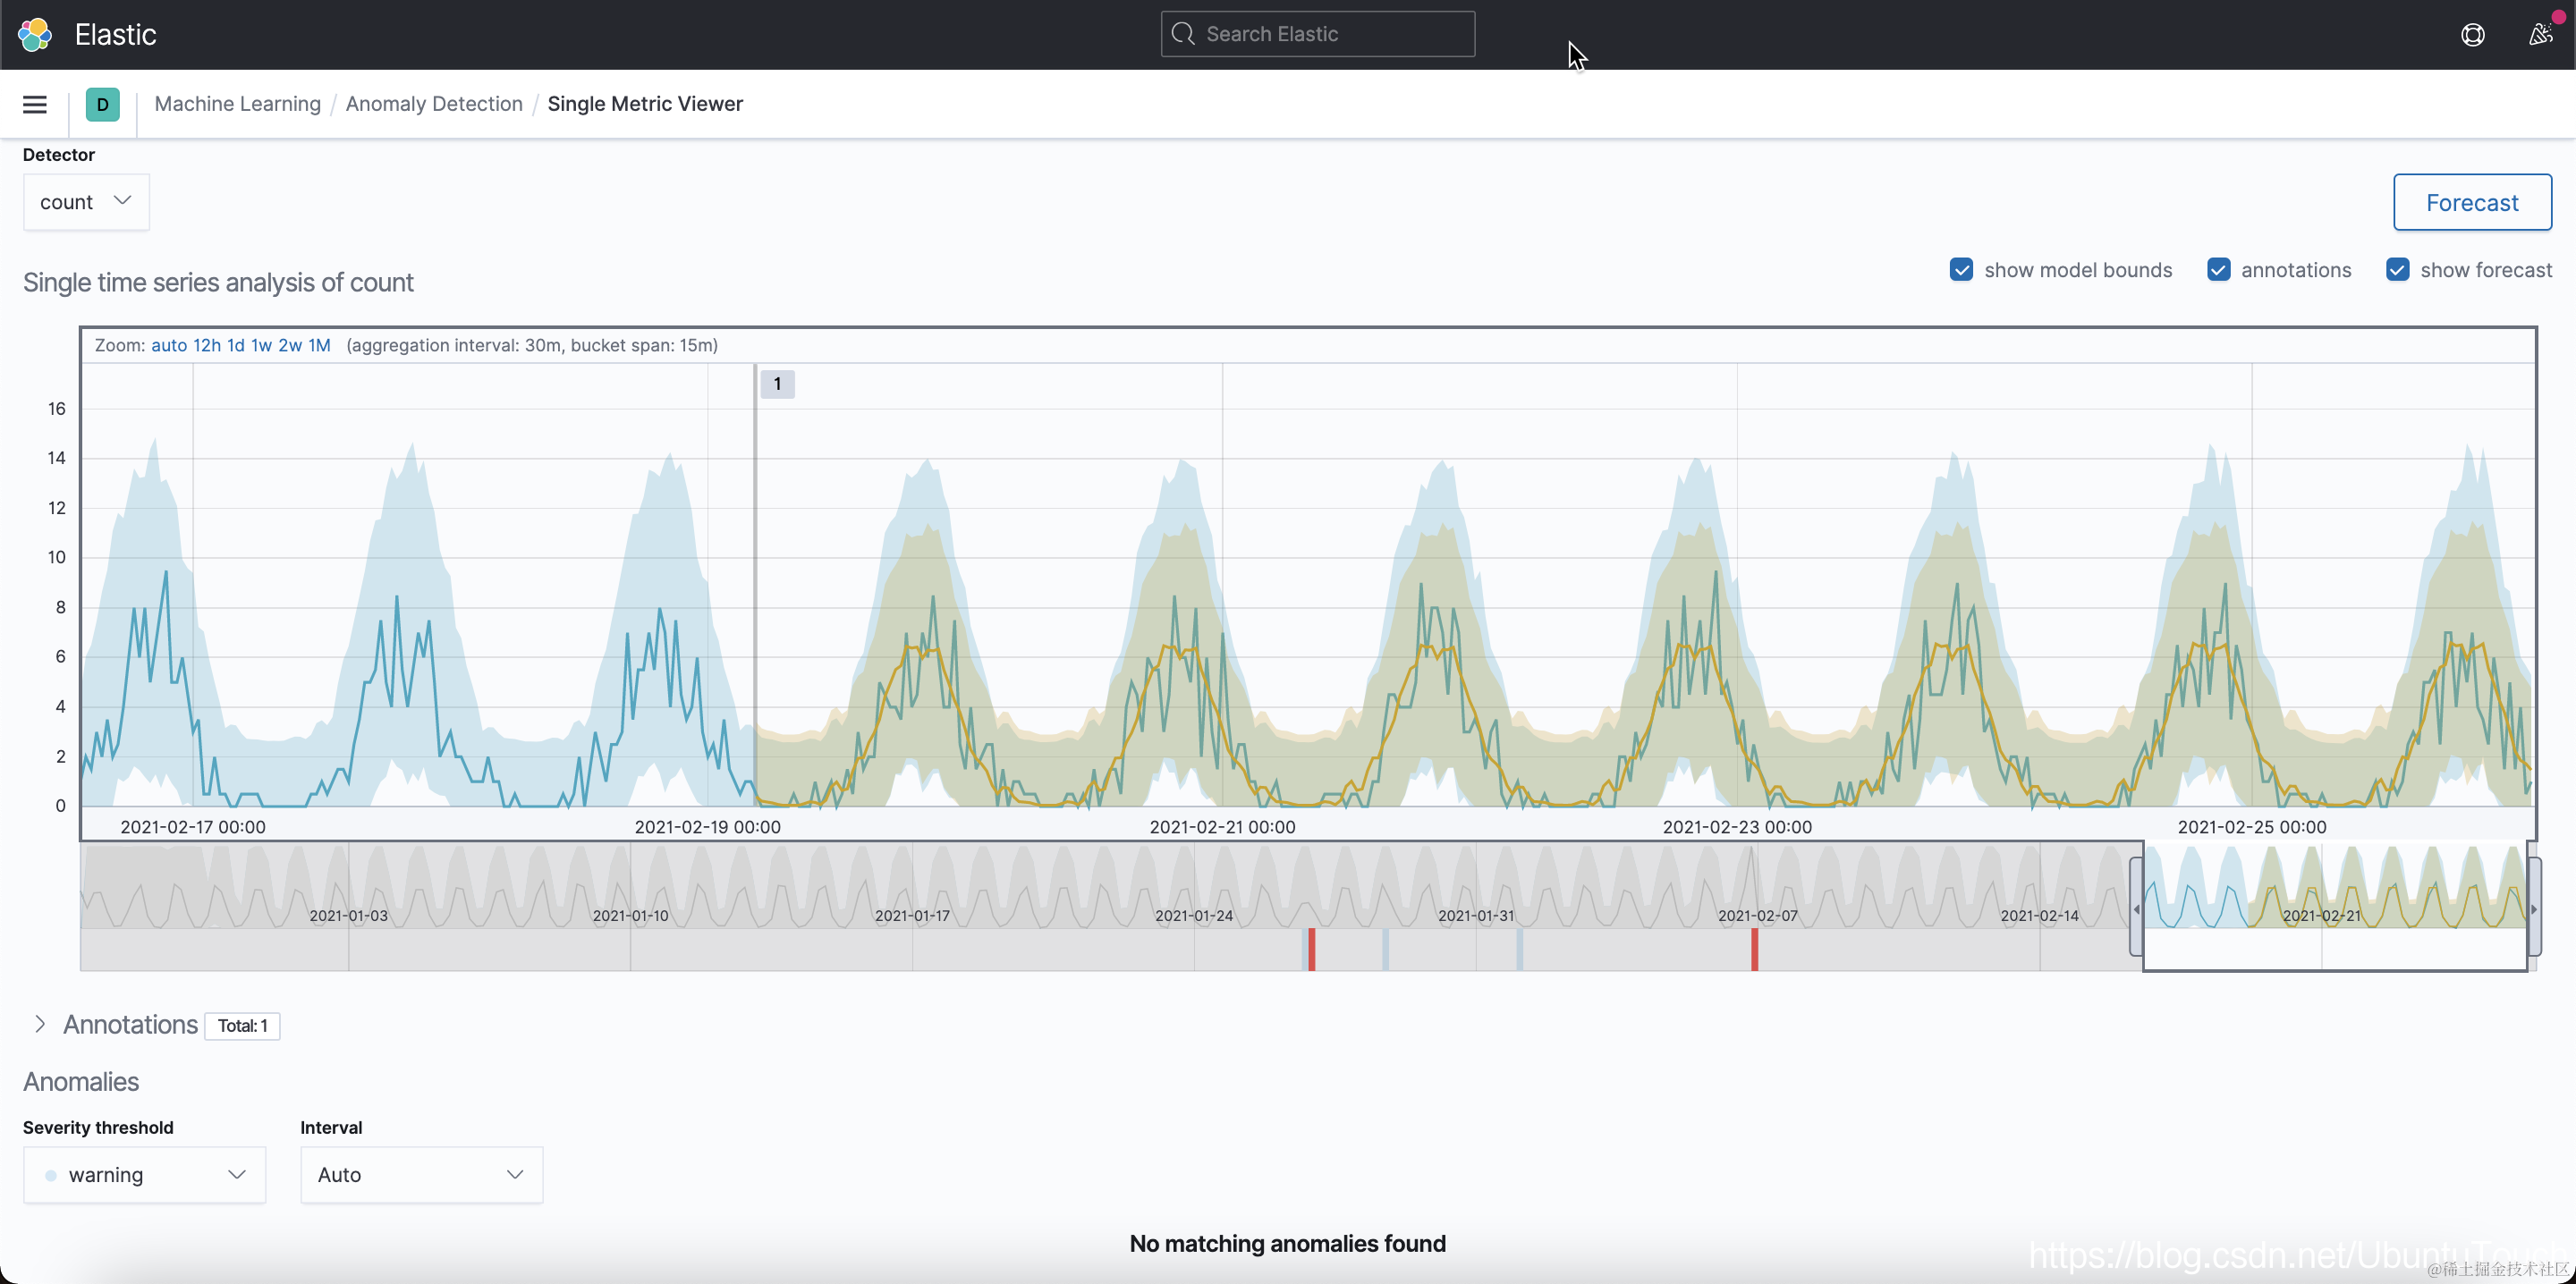Open the newsfeed celebration icon
The height and width of the screenshot is (1284, 2576).
2541,35
